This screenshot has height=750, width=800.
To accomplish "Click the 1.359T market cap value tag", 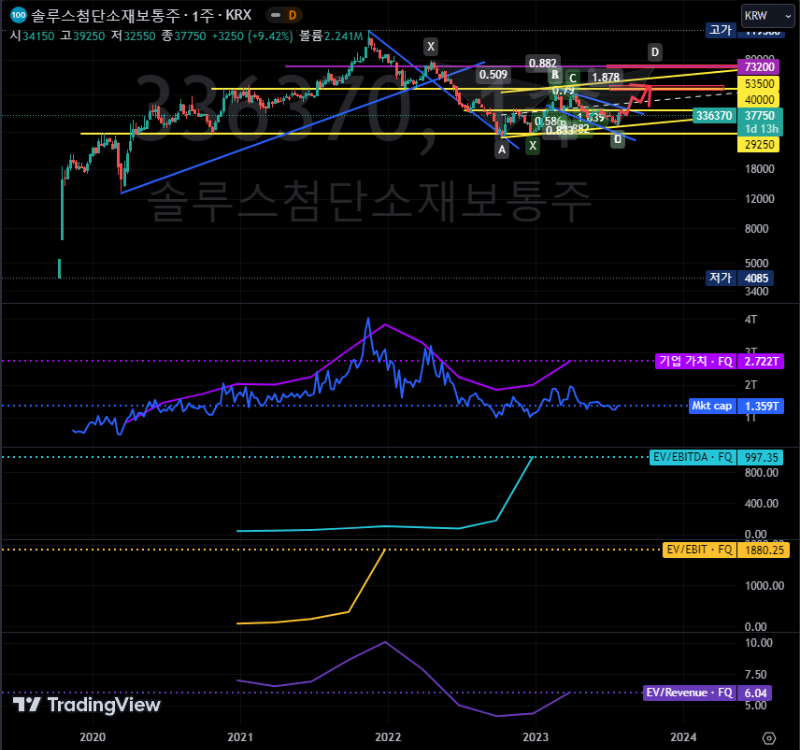I will click(761, 406).
